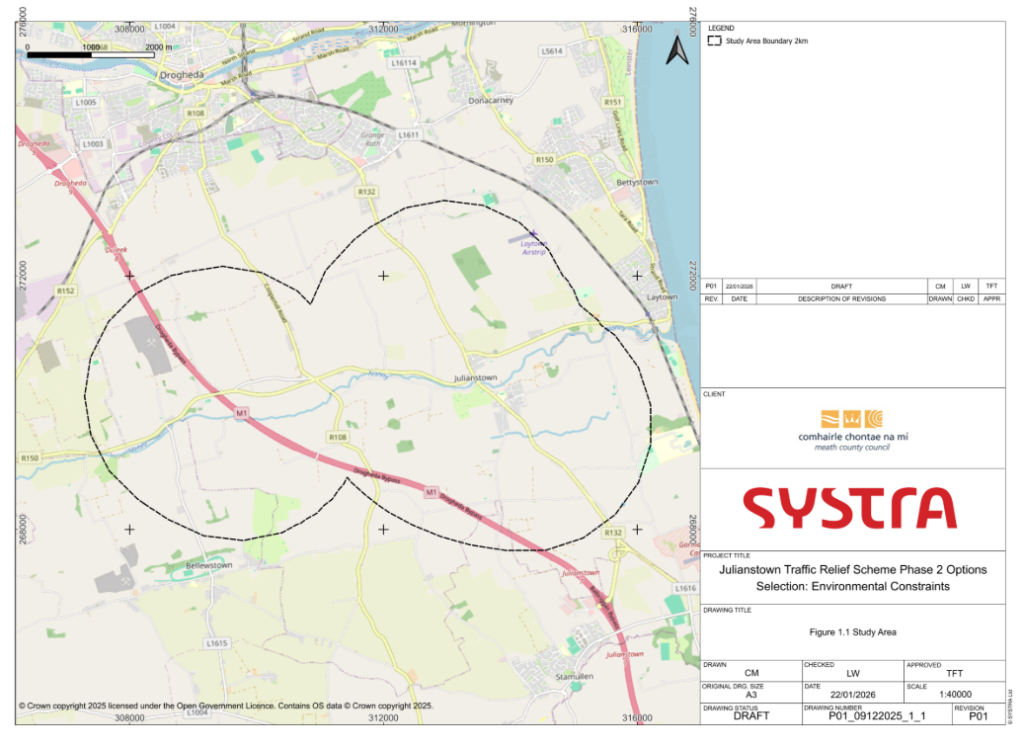1024x748 pixels.
Task: Click the L1615 road label
Action: (217, 643)
